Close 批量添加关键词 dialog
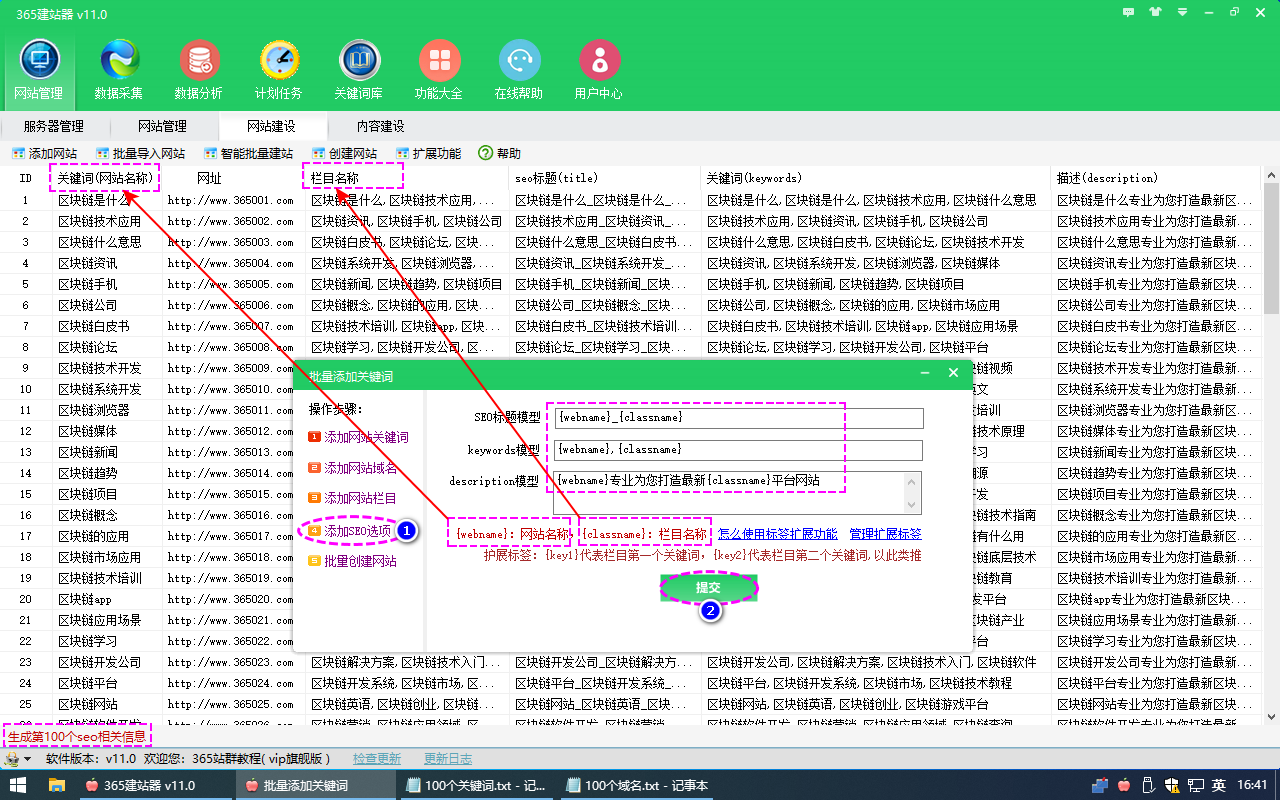 coord(953,373)
